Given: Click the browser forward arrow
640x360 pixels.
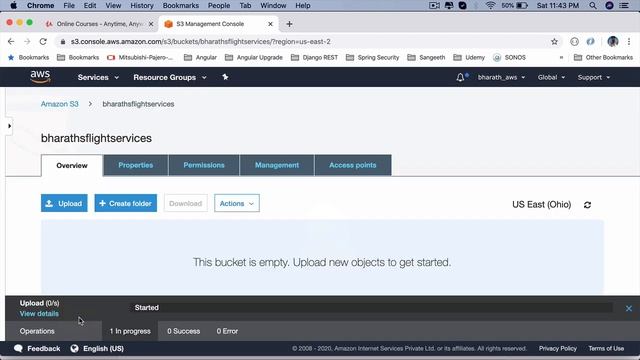Looking at the screenshot, I should point(27,42).
